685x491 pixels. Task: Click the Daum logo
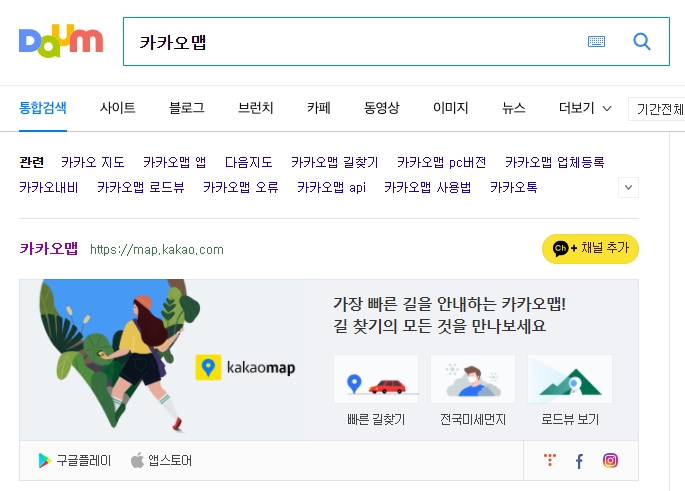[x=61, y=41]
